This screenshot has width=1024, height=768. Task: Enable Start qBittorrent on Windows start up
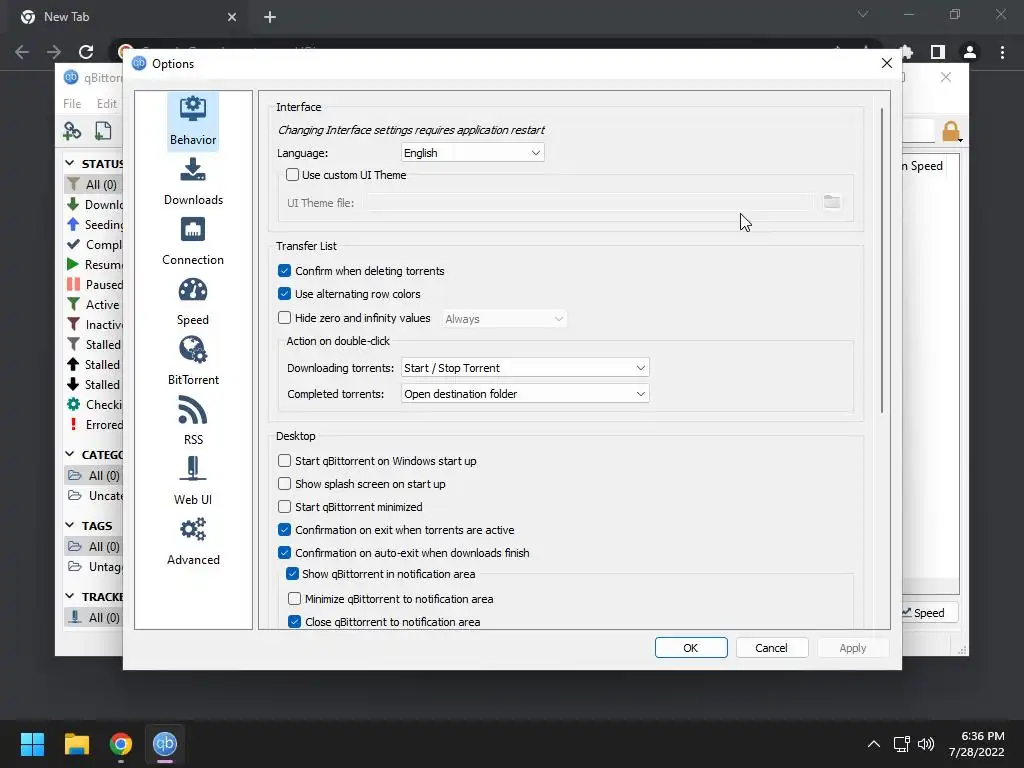(284, 461)
